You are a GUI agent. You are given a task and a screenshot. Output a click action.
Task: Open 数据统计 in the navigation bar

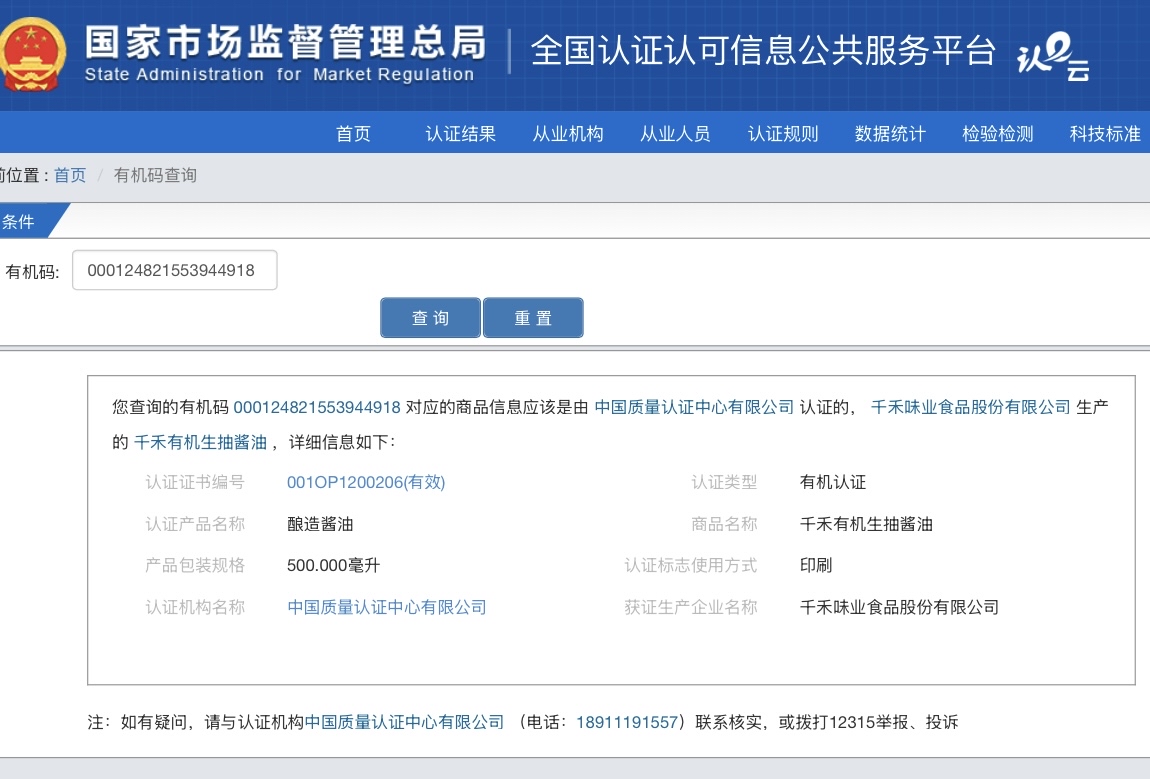pyautogui.click(x=890, y=134)
